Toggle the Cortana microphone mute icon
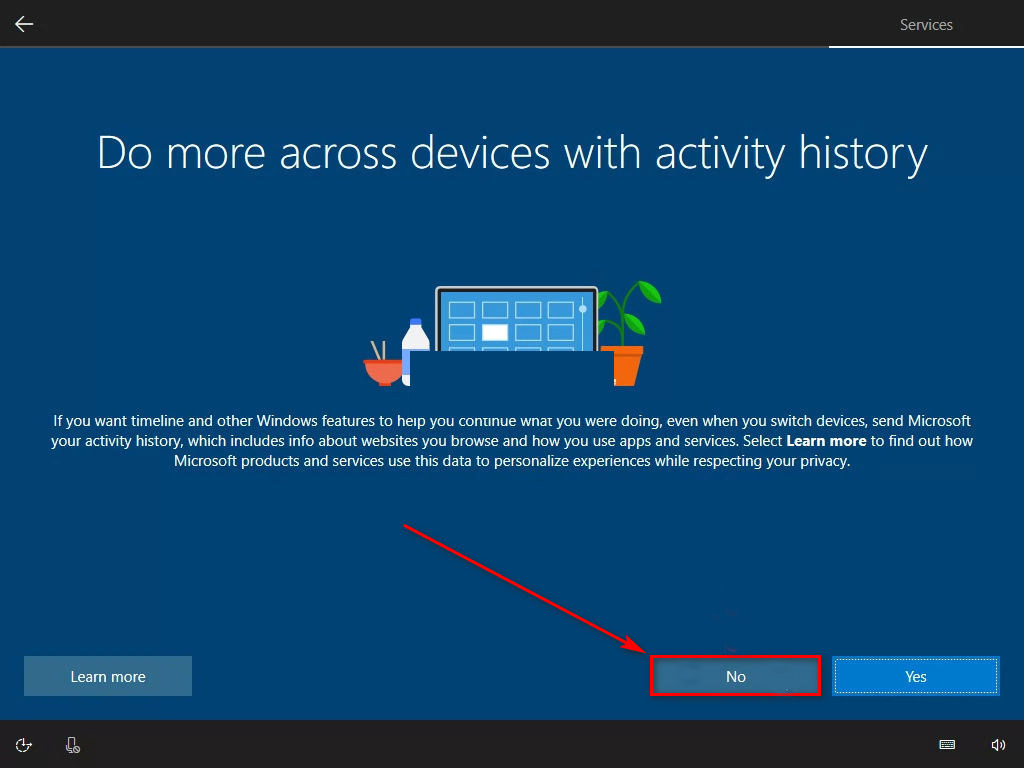Viewport: 1024px width, 768px height. coord(72,744)
